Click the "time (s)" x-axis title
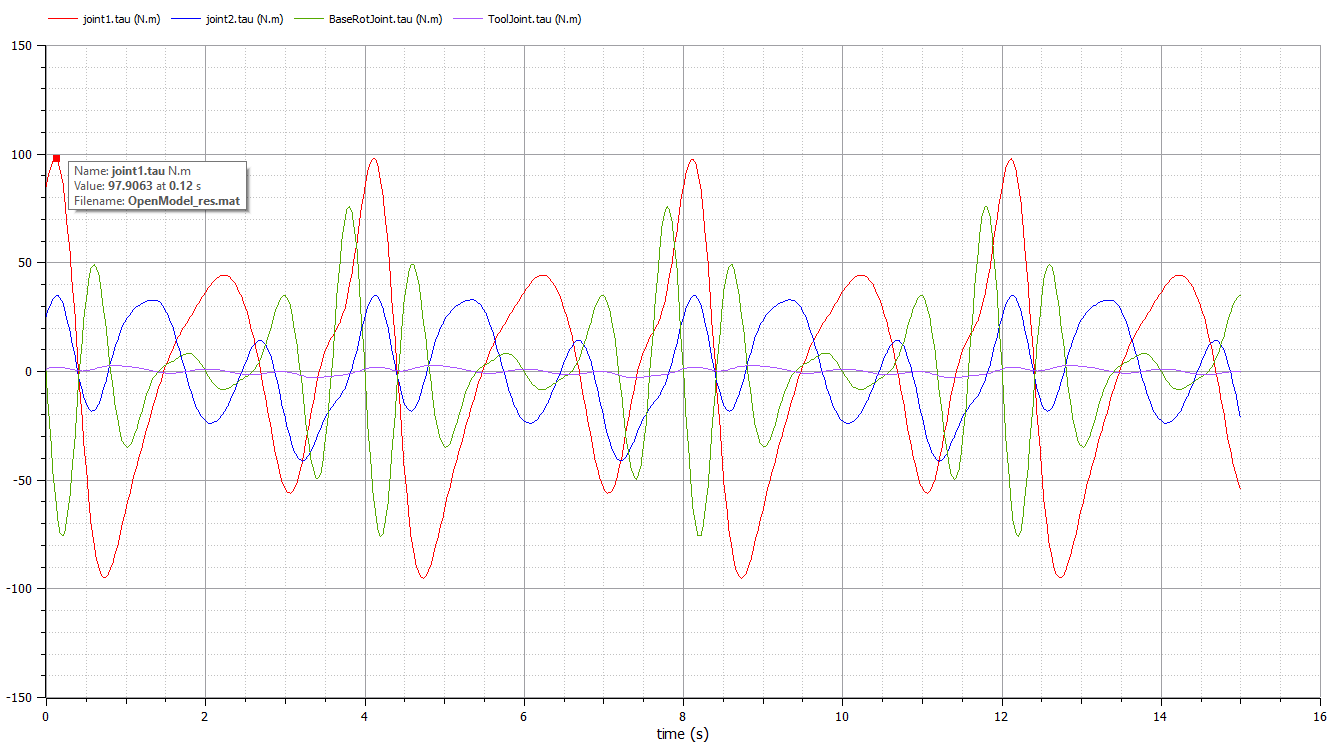 [684, 734]
